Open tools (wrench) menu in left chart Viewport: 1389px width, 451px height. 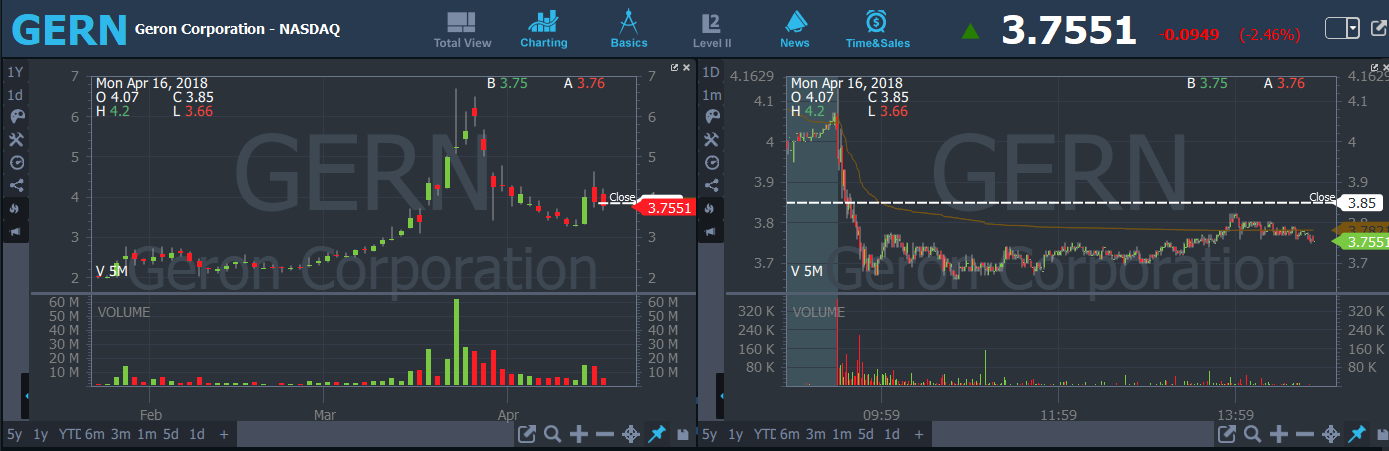click(15, 139)
